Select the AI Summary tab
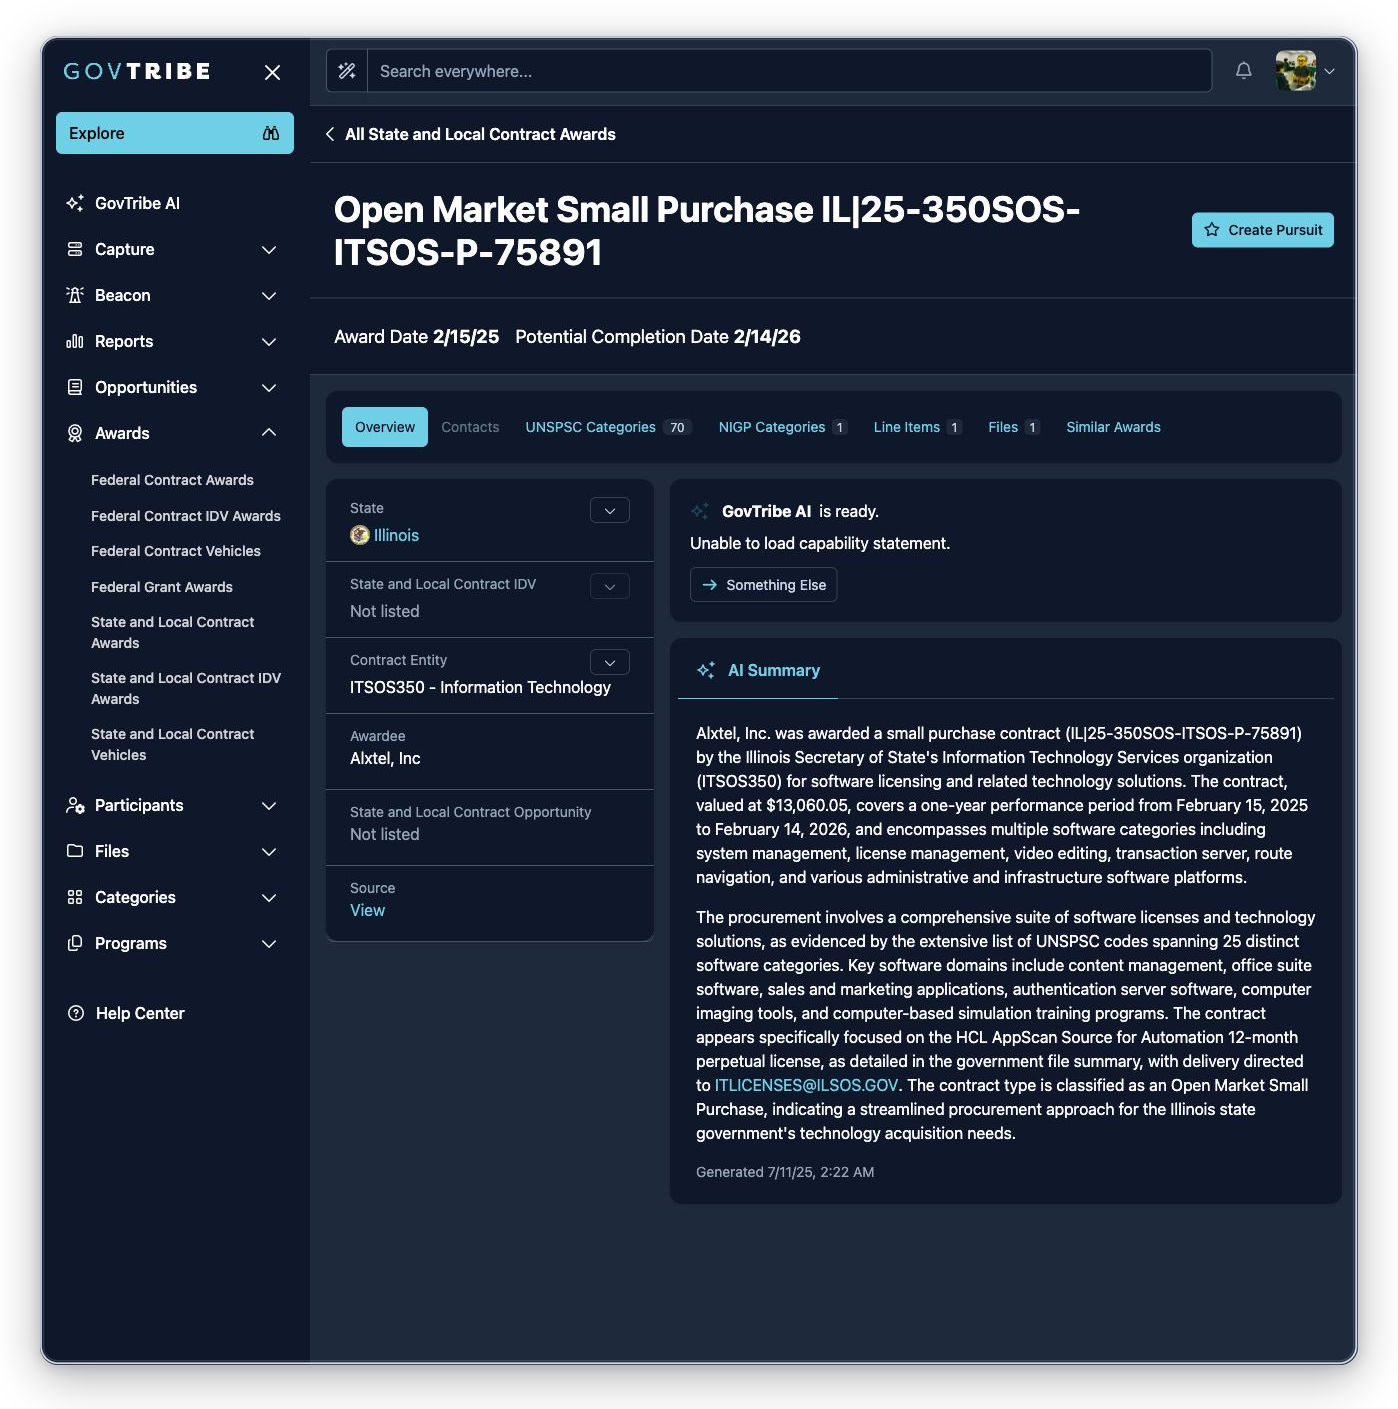Screen dimensions: 1398x1409 point(758,670)
